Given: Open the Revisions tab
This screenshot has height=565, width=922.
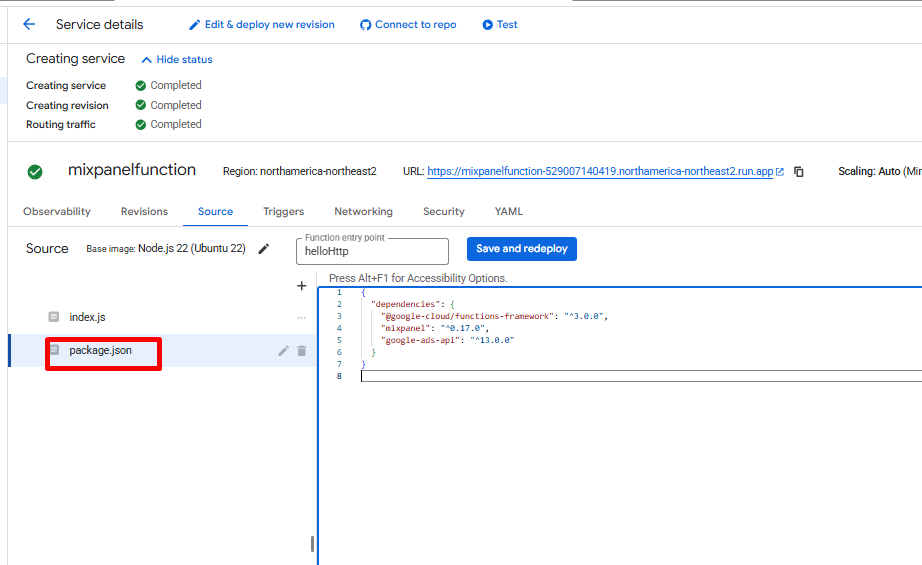Looking at the screenshot, I should pyautogui.click(x=144, y=212).
